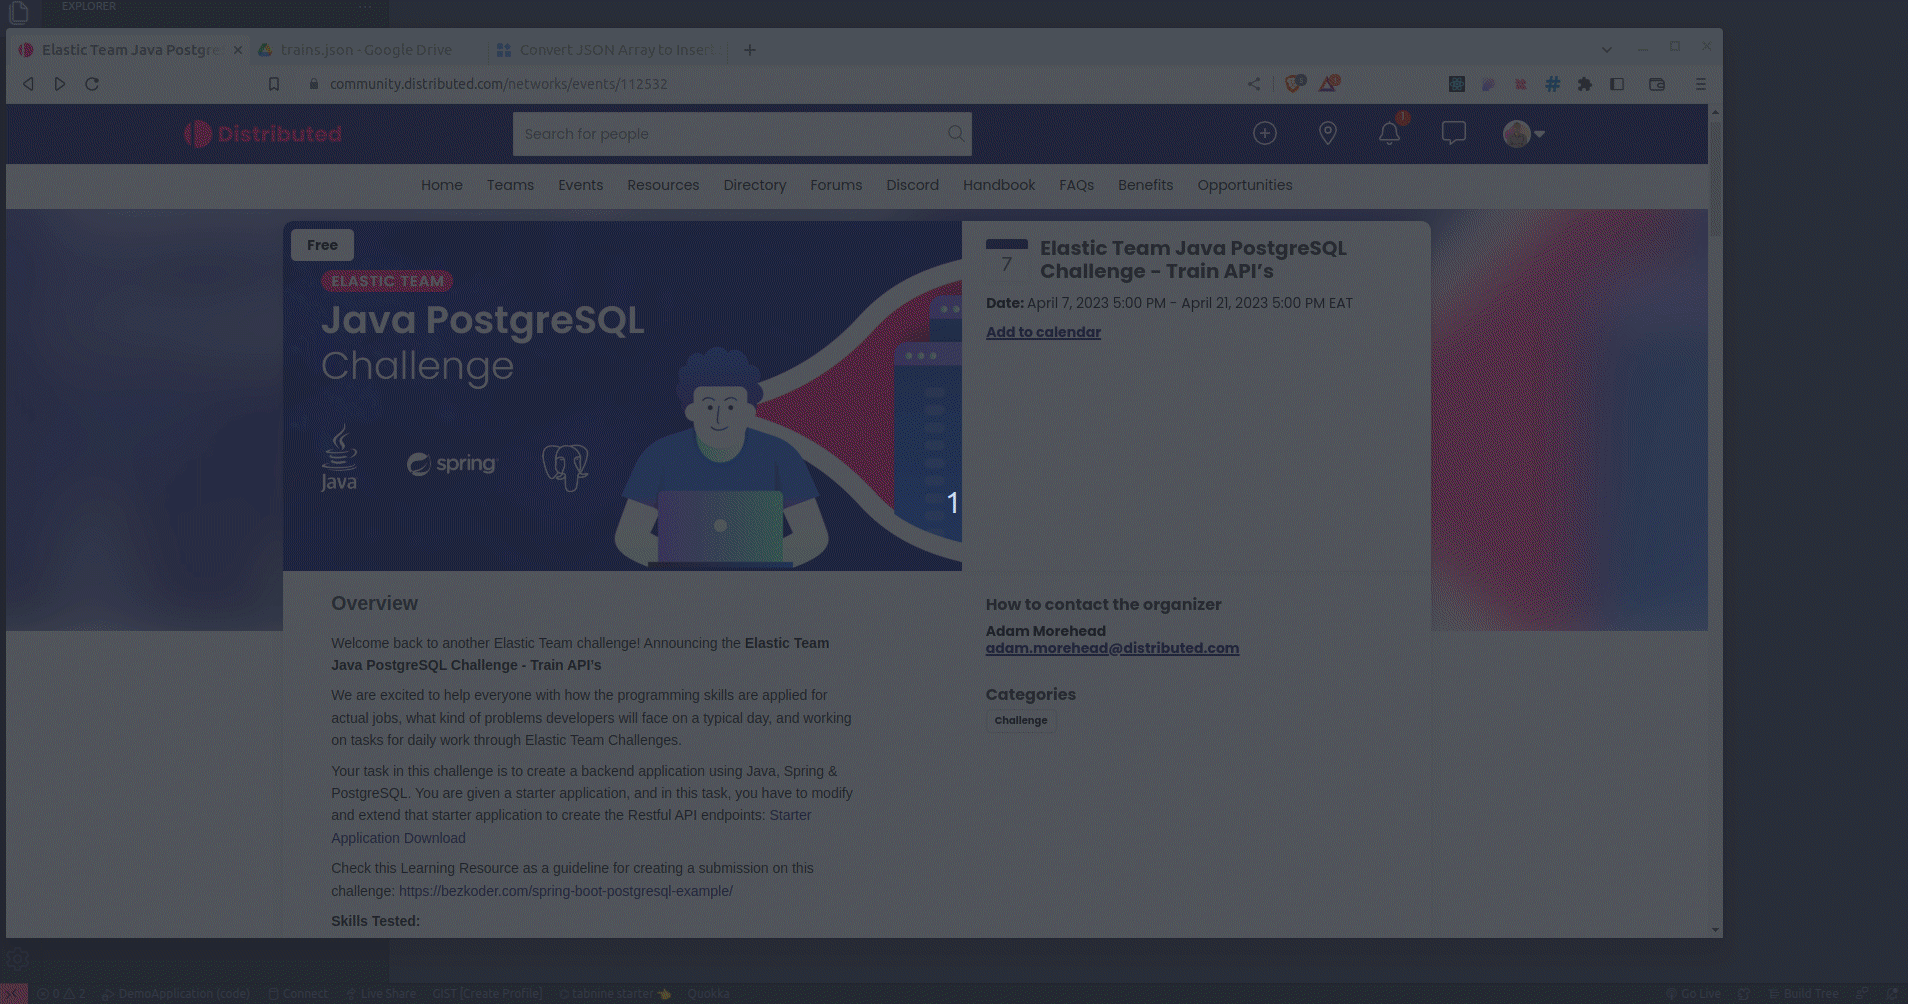Viewport: 1908px width, 1004px height.
Task: Click Build Tree in VS Code status bar
Action: coord(1804,994)
